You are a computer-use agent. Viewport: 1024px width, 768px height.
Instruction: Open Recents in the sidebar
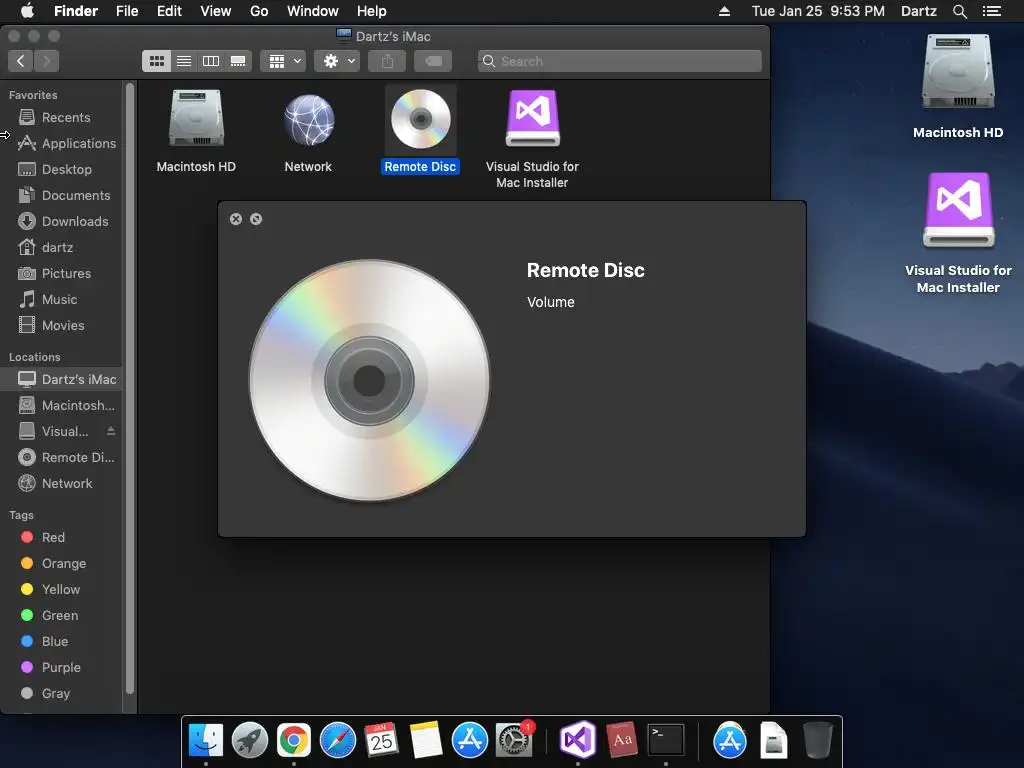click(x=61, y=118)
